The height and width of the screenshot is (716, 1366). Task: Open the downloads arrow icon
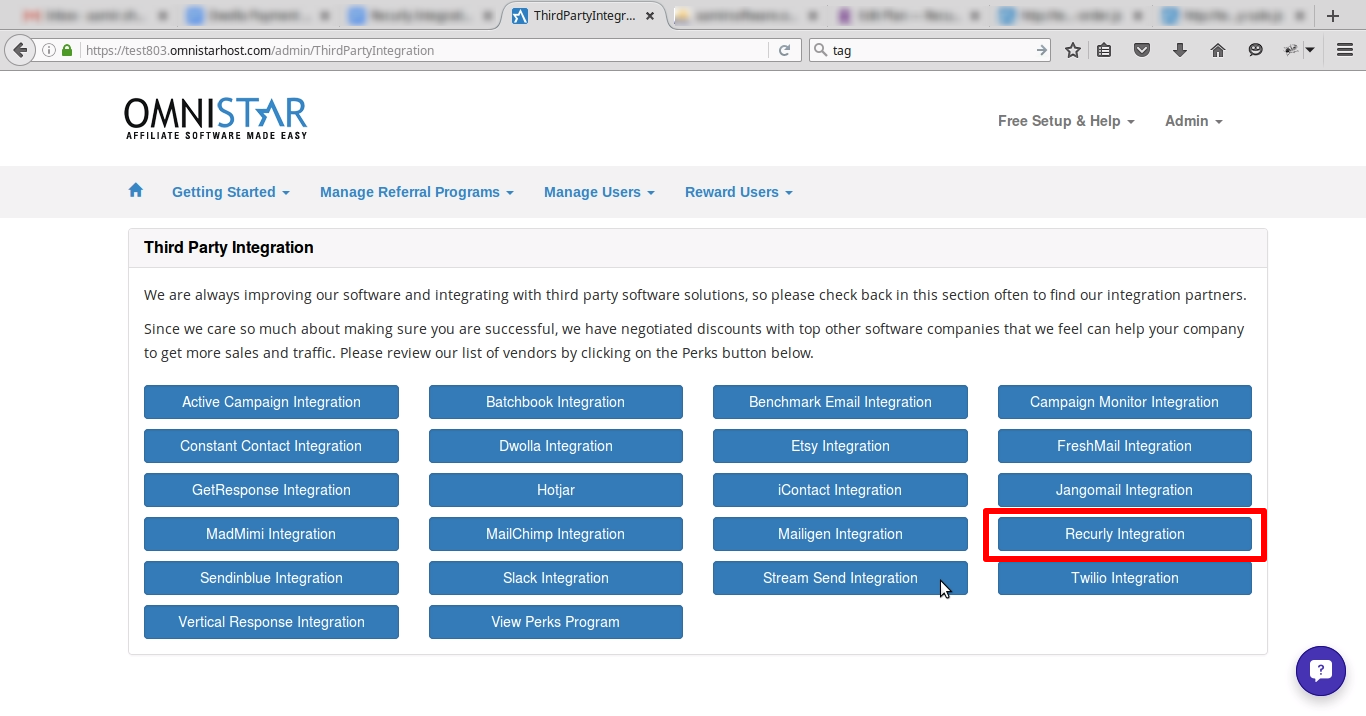1180,50
